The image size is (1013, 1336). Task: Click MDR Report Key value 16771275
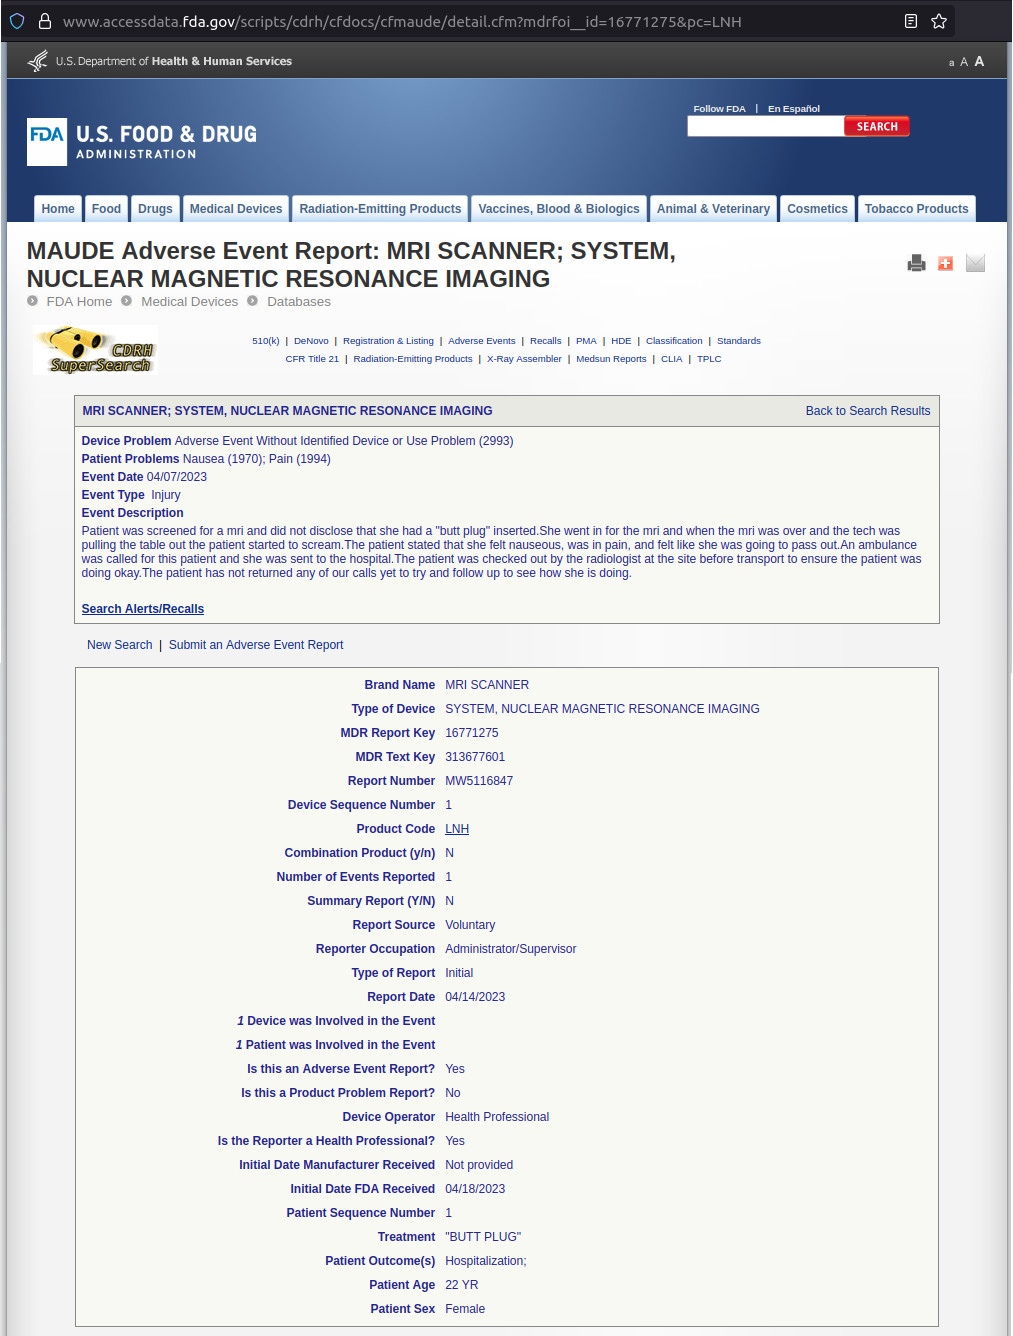(472, 733)
